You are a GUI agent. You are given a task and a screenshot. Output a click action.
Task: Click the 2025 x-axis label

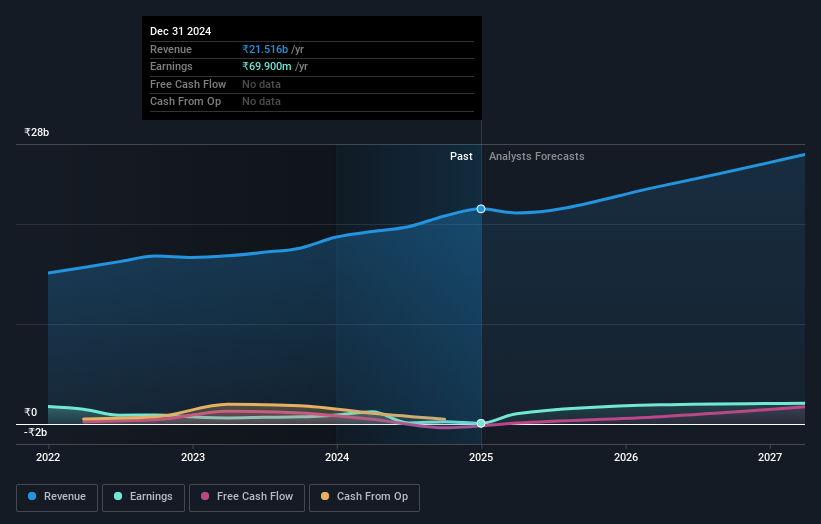pos(481,457)
